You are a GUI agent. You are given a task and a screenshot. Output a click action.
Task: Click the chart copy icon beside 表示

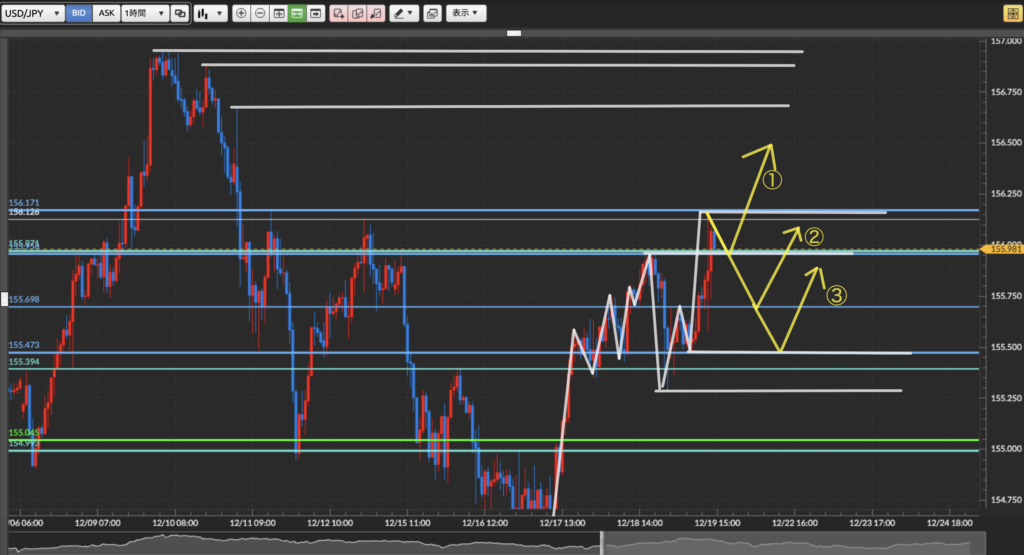pyautogui.click(x=432, y=14)
